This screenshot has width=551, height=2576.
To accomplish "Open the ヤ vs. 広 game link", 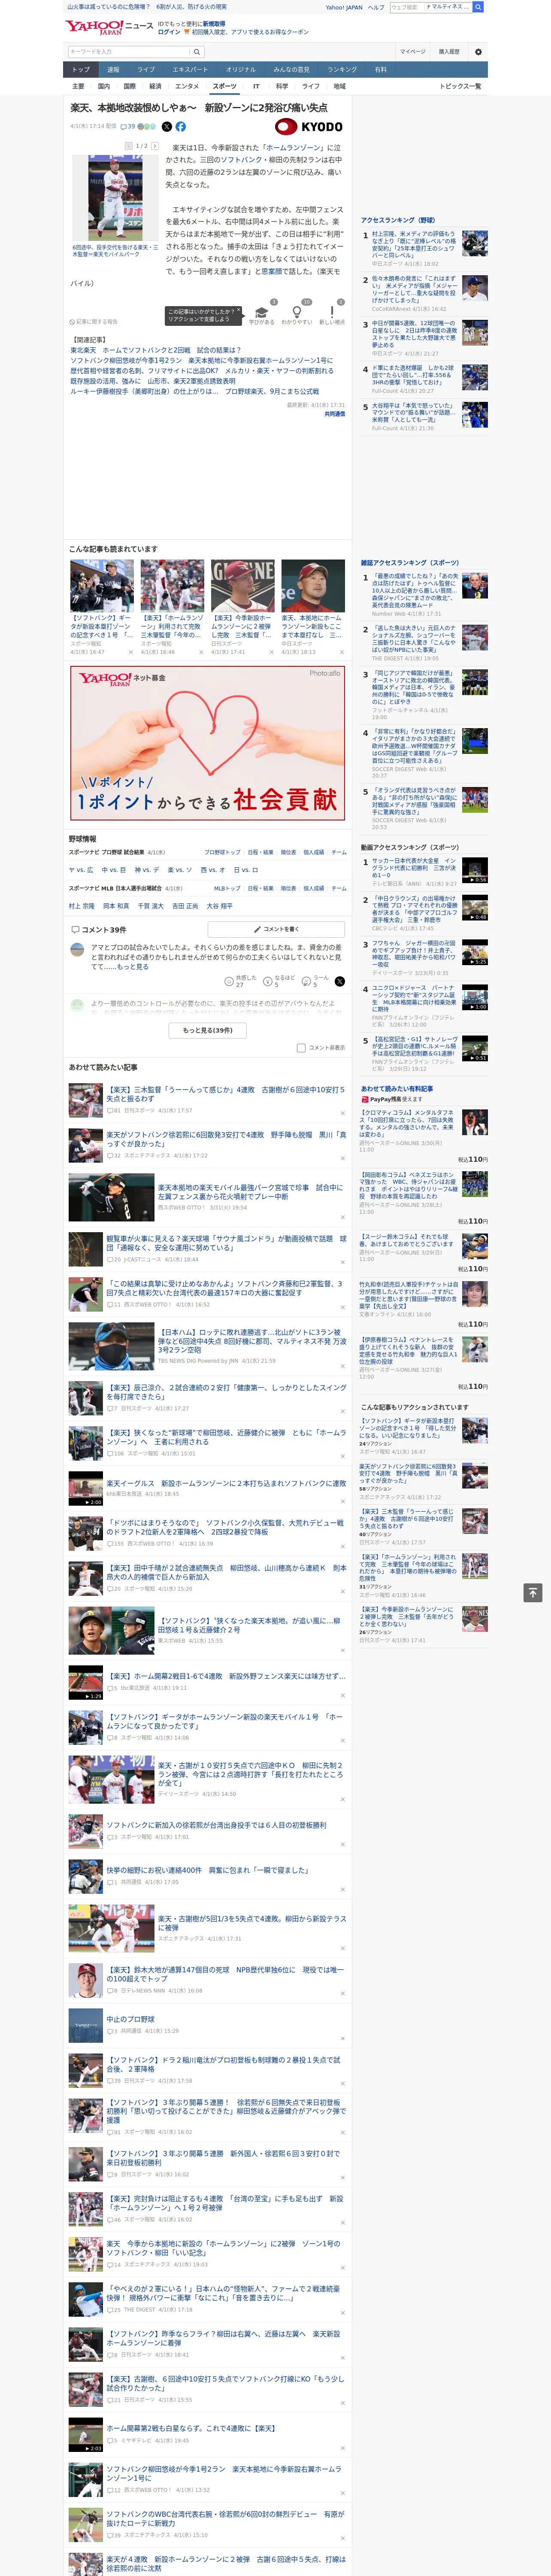I will click(x=81, y=869).
